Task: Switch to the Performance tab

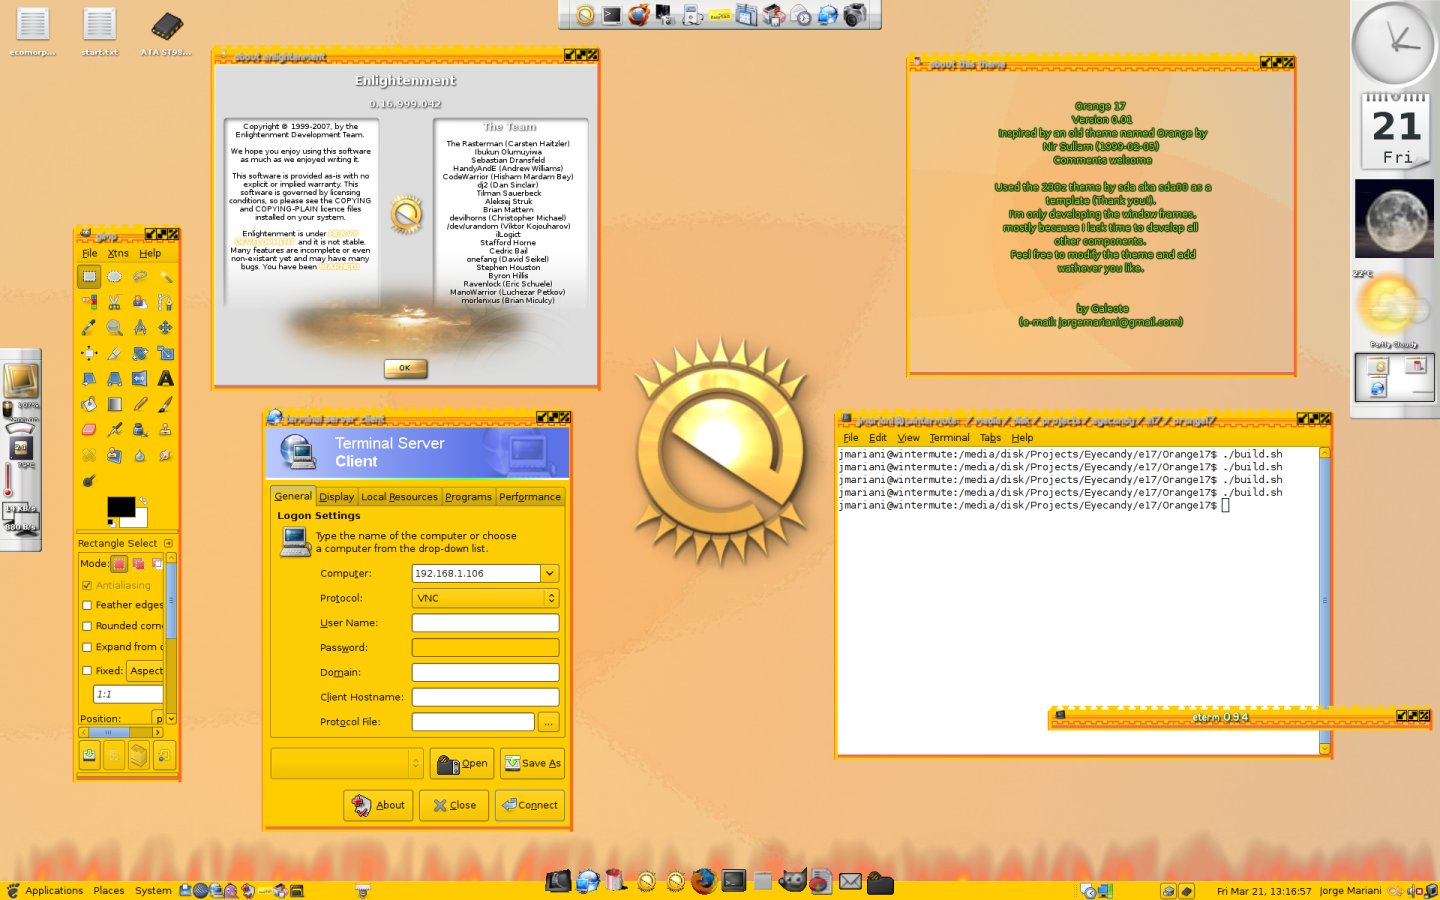Action: [530, 497]
